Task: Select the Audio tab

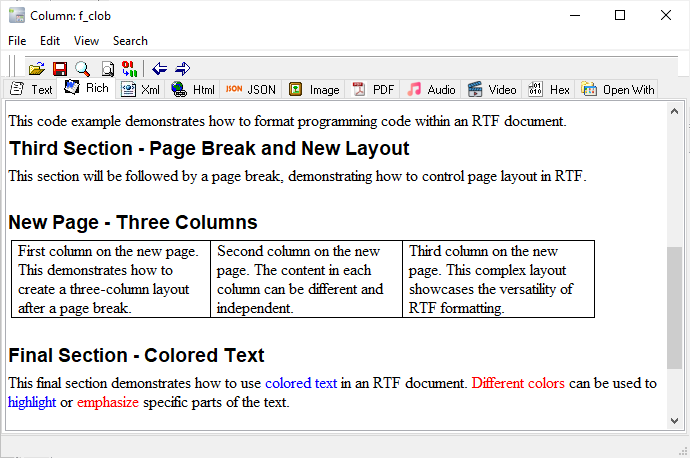Action: click(x=431, y=89)
